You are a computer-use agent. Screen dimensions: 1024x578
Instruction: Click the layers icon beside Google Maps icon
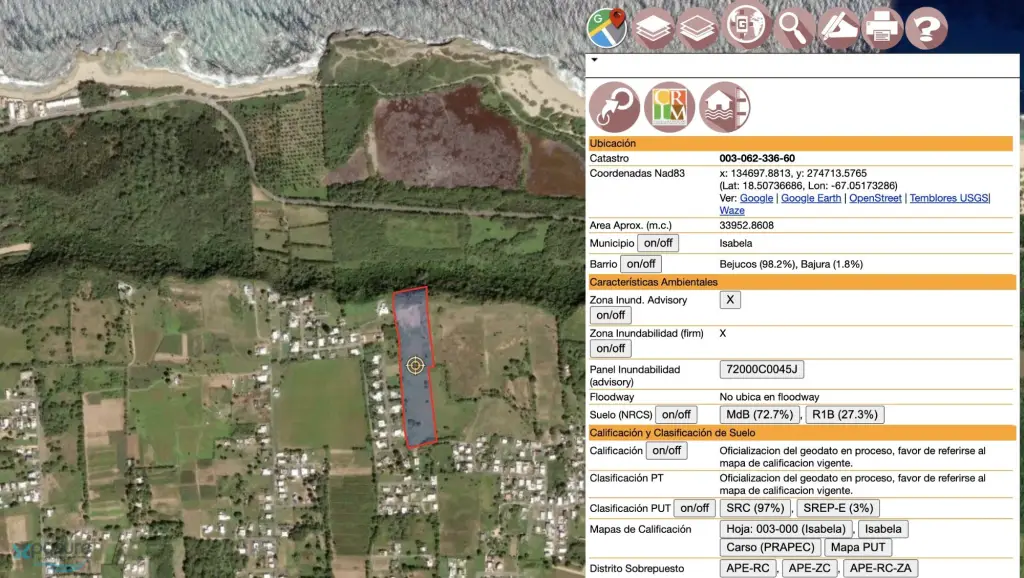(653, 27)
